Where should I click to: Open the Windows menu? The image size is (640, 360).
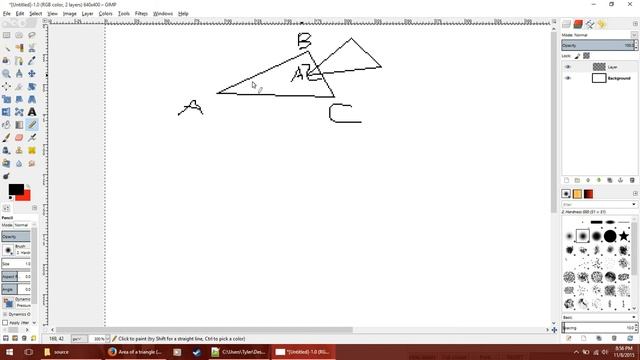(163, 13)
